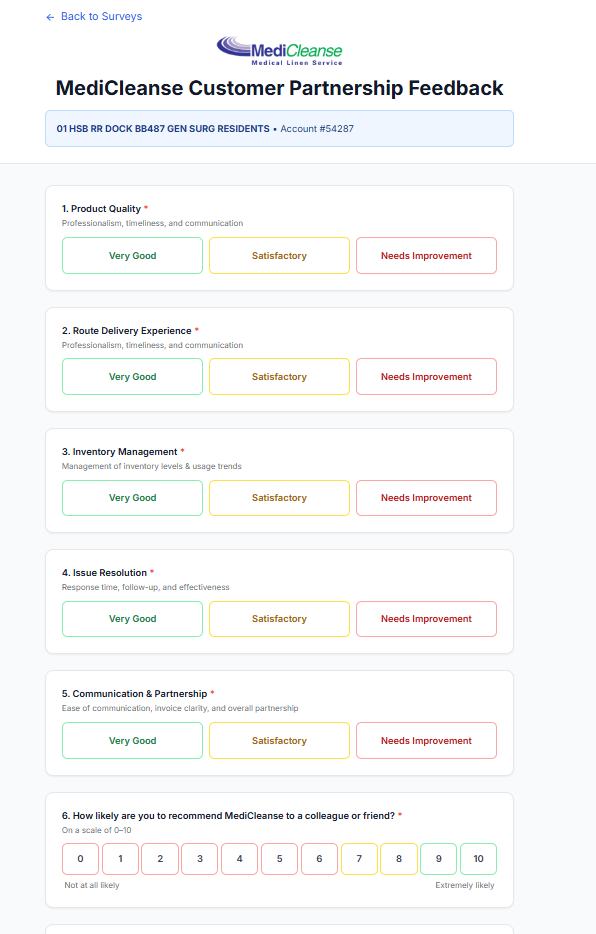Select recommendation score 6
Image resolution: width=596 pixels, height=934 pixels.
pyautogui.click(x=319, y=859)
